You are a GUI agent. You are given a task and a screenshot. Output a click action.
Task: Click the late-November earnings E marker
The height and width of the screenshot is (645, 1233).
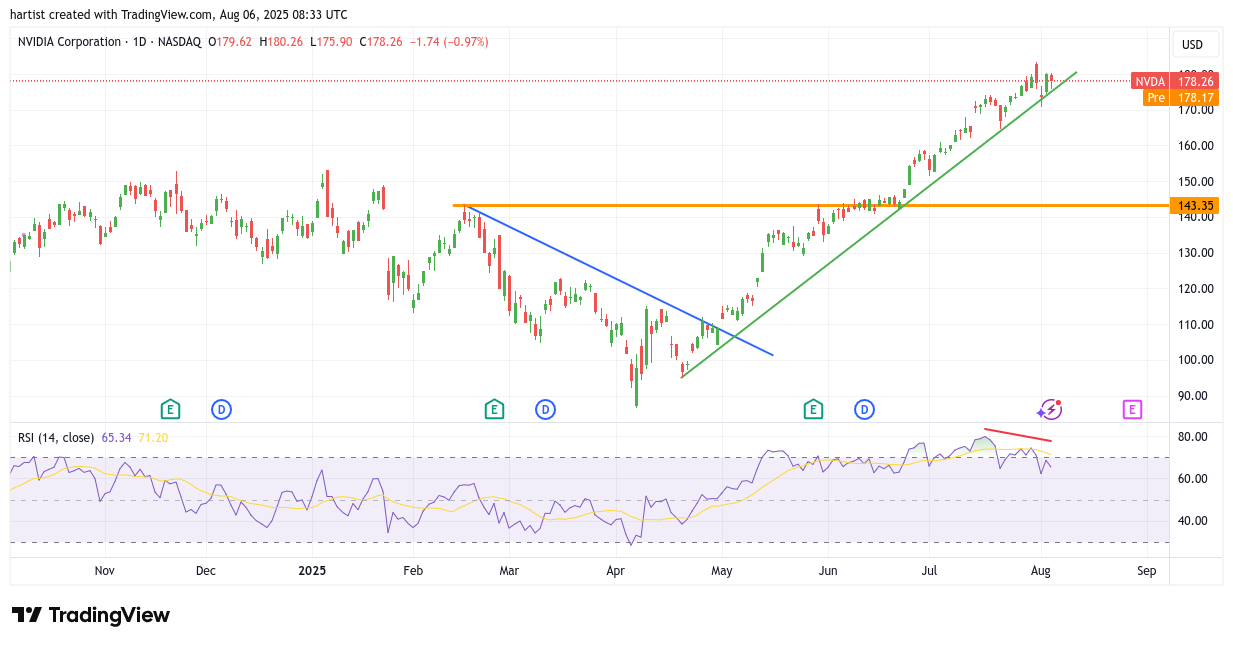coord(171,409)
